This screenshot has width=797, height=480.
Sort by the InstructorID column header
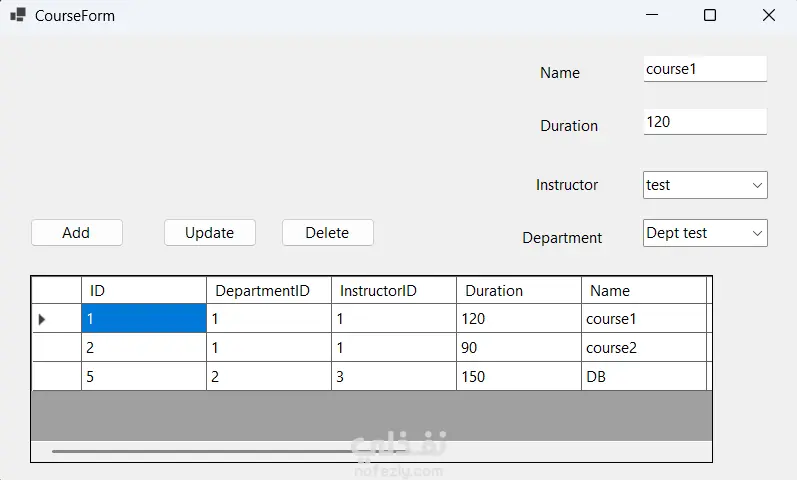coord(393,291)
